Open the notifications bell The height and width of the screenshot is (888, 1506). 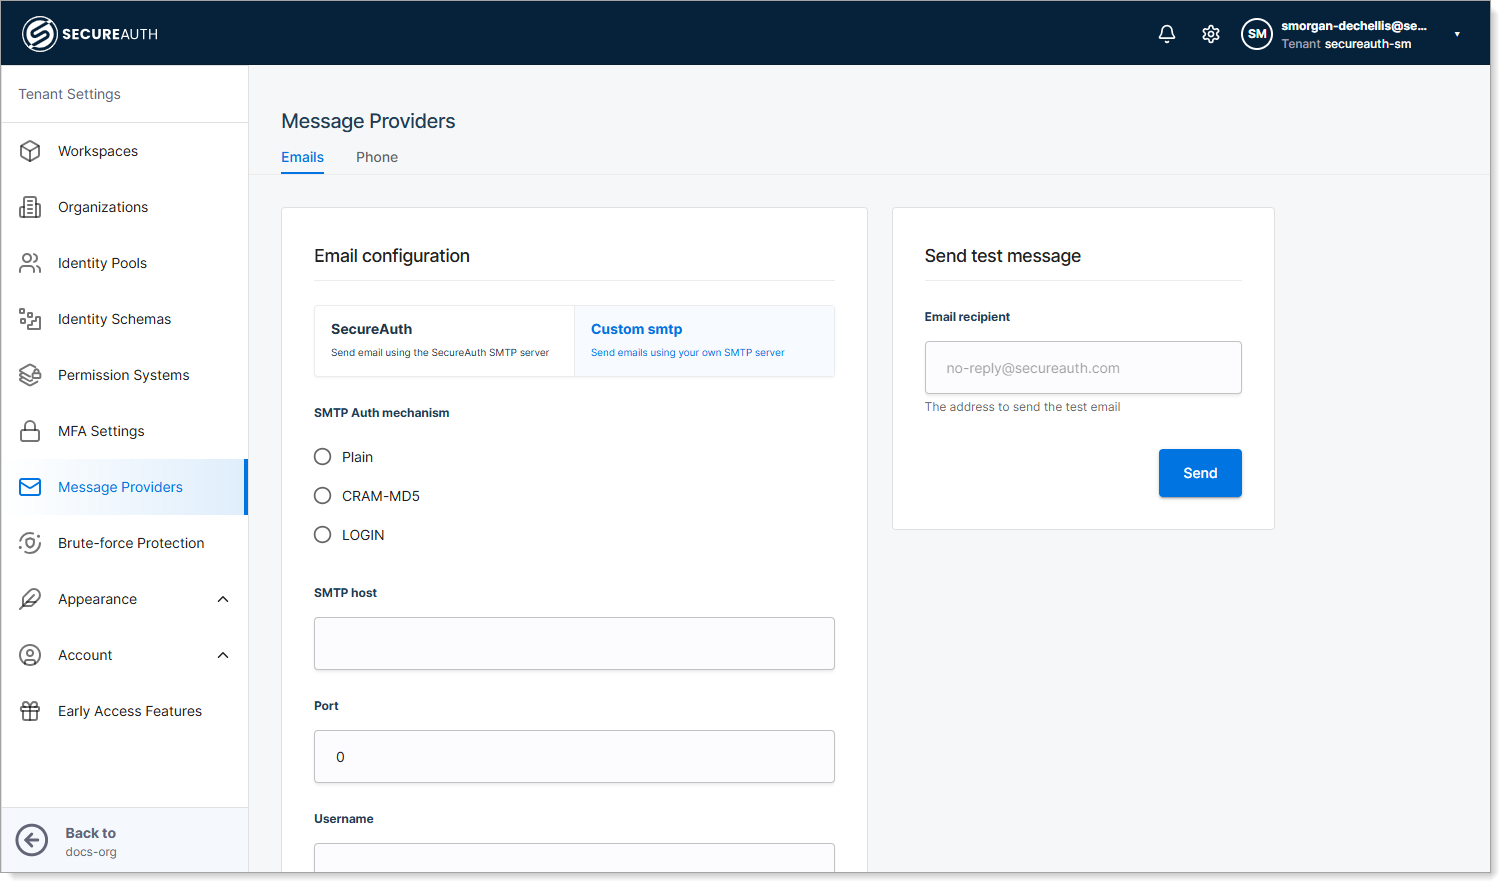1167,34
